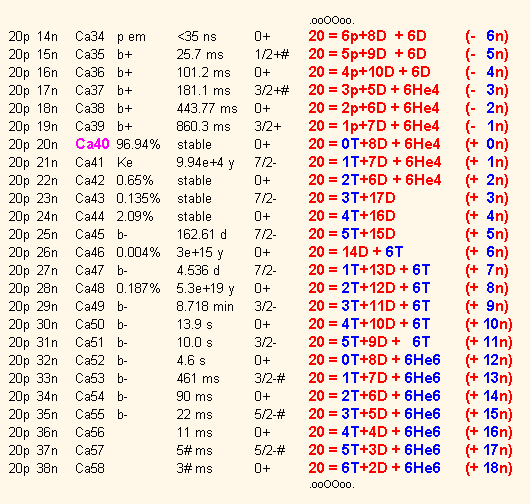Click the 20p 28n nucleon count
This screenshot has width=530, height=504.
point(33,289)
